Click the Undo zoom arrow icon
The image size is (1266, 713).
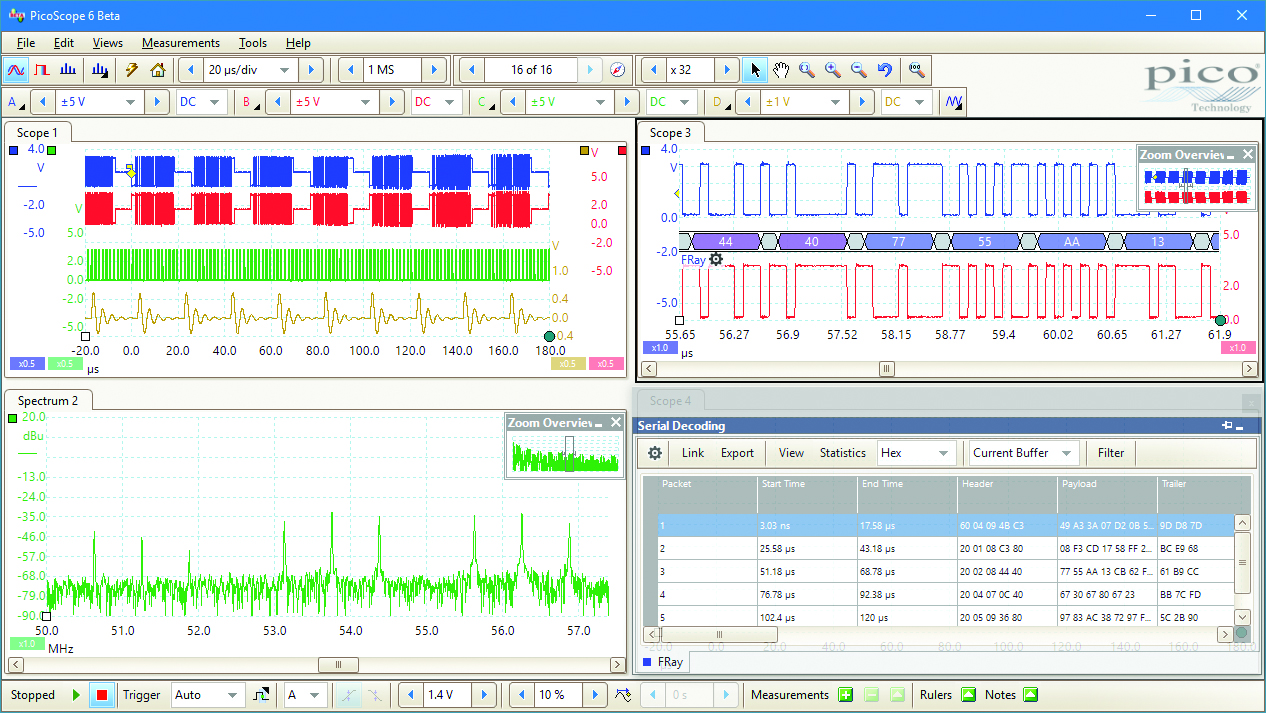(884, 70)
